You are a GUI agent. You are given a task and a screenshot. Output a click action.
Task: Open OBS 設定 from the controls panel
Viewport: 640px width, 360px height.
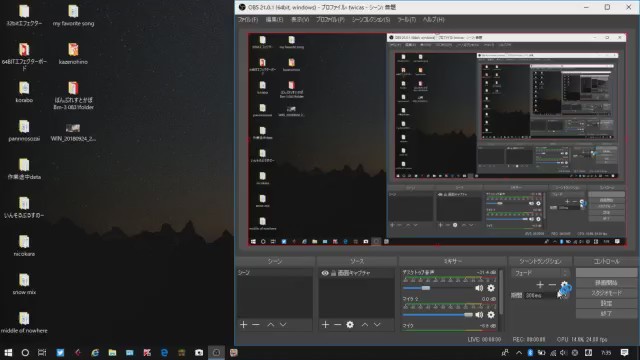606,303
